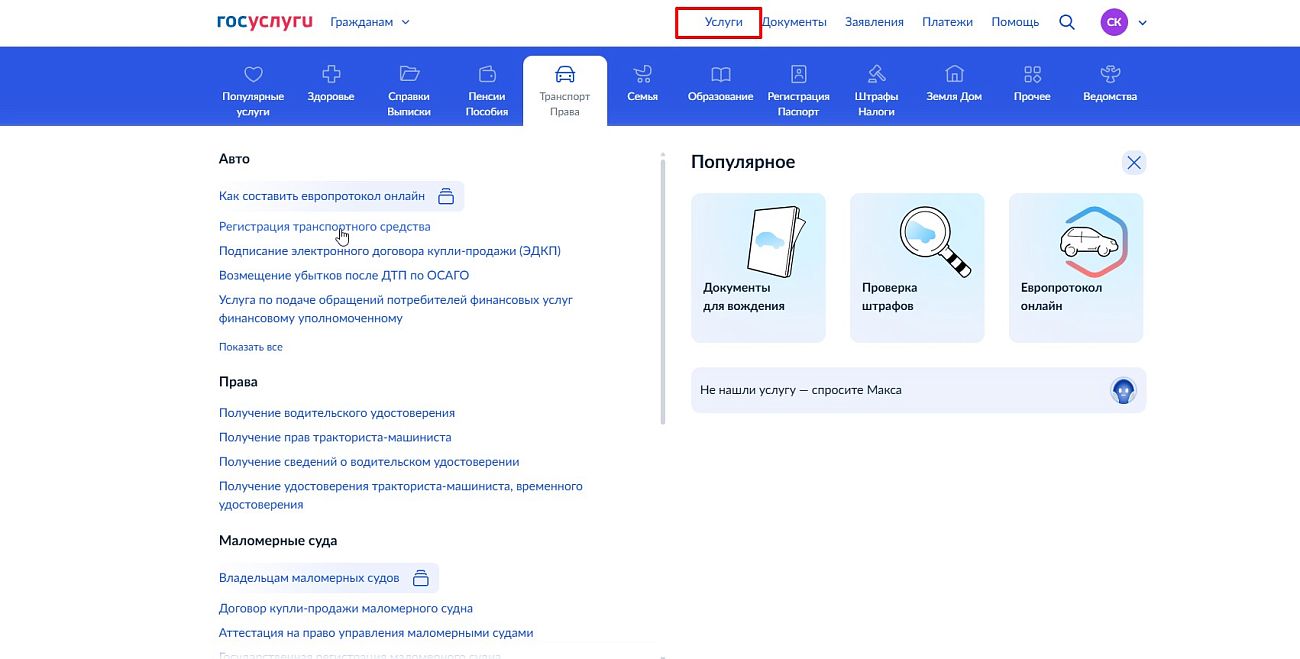1300x659 pixels.
Task: Open the Land and House icon
Action: pos(955,74)
